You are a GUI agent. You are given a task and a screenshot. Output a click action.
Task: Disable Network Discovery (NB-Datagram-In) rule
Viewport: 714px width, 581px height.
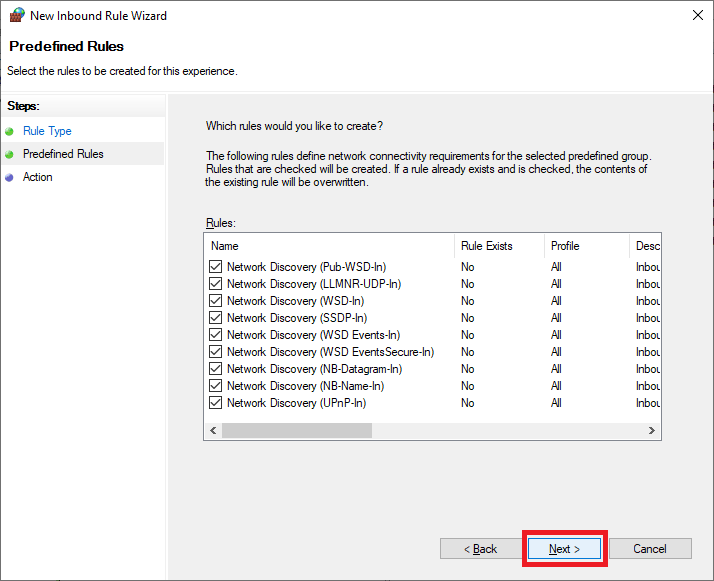click(215, 369)
